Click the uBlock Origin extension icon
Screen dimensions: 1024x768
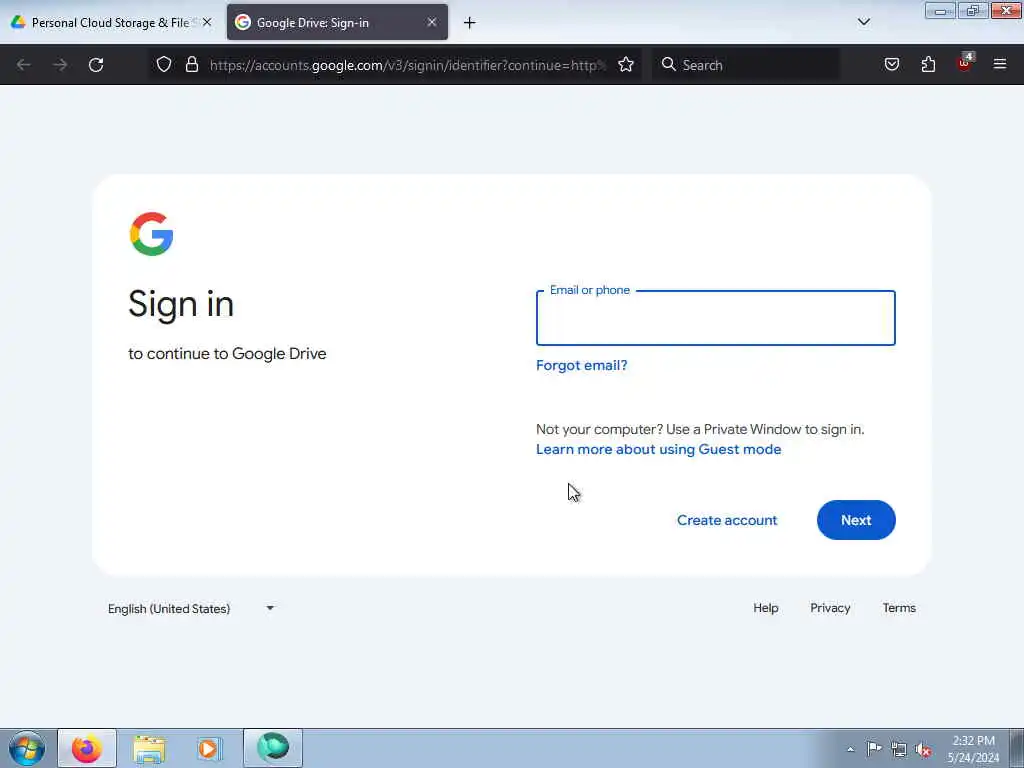pos(965,63)
